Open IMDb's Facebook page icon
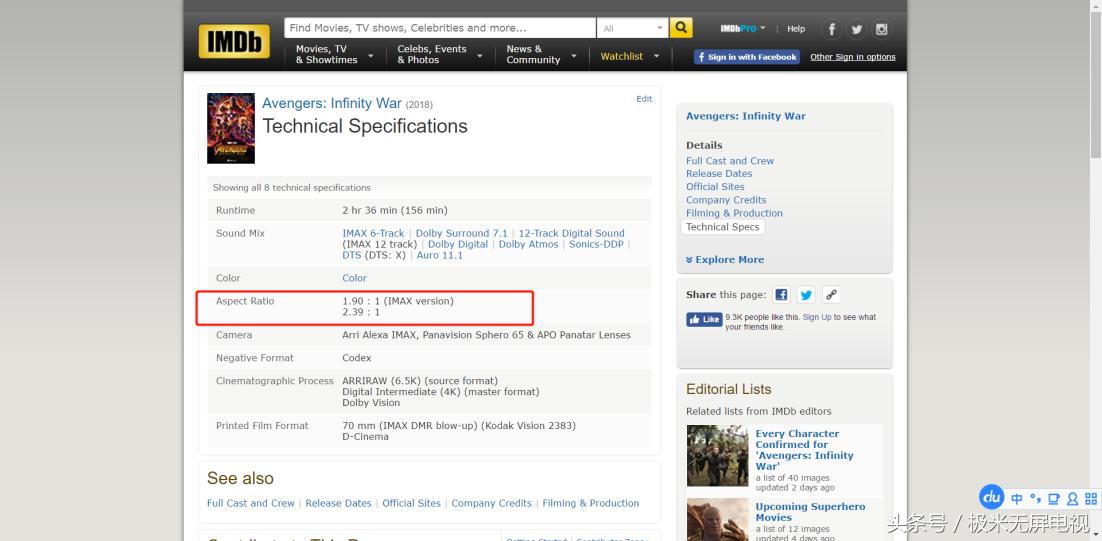The width and height of the screenshot is (1102, 541). point(831,29)
